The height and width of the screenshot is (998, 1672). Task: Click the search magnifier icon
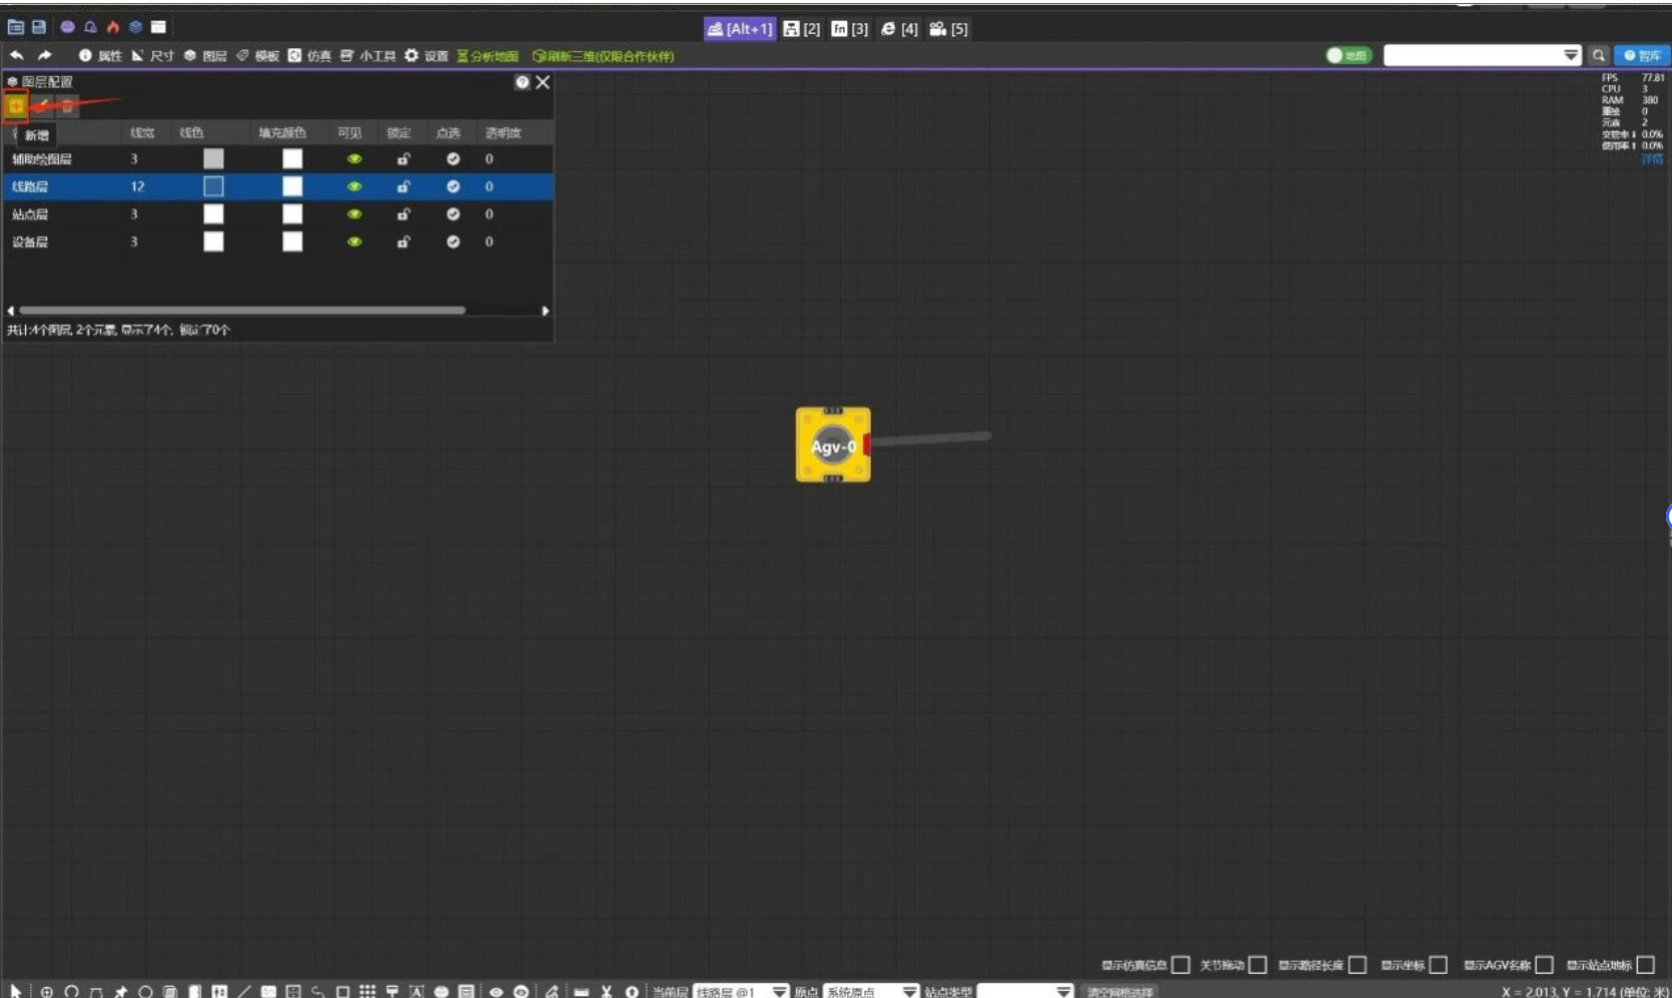(x=1598, y=56)
